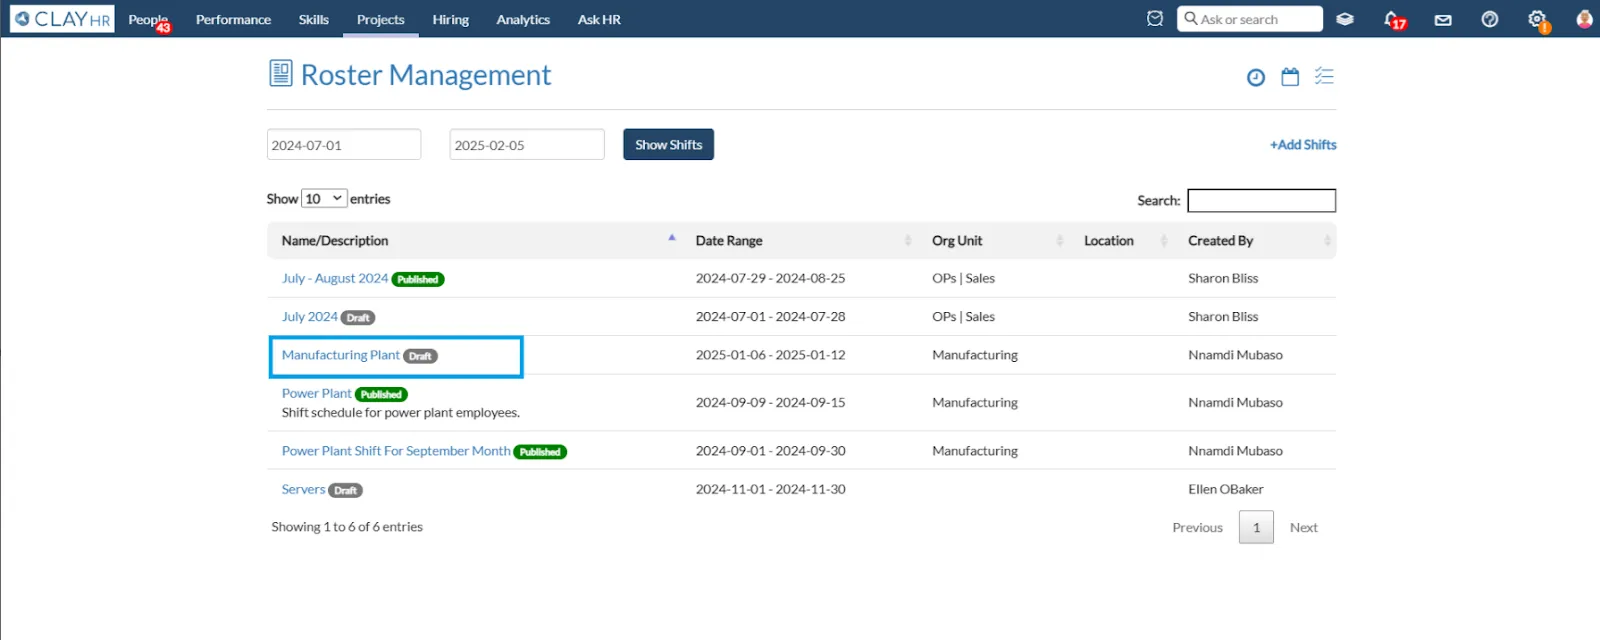Open the help question mark icon
The height and width of the screenshot is (640, 1600).
pos(1490,19)
